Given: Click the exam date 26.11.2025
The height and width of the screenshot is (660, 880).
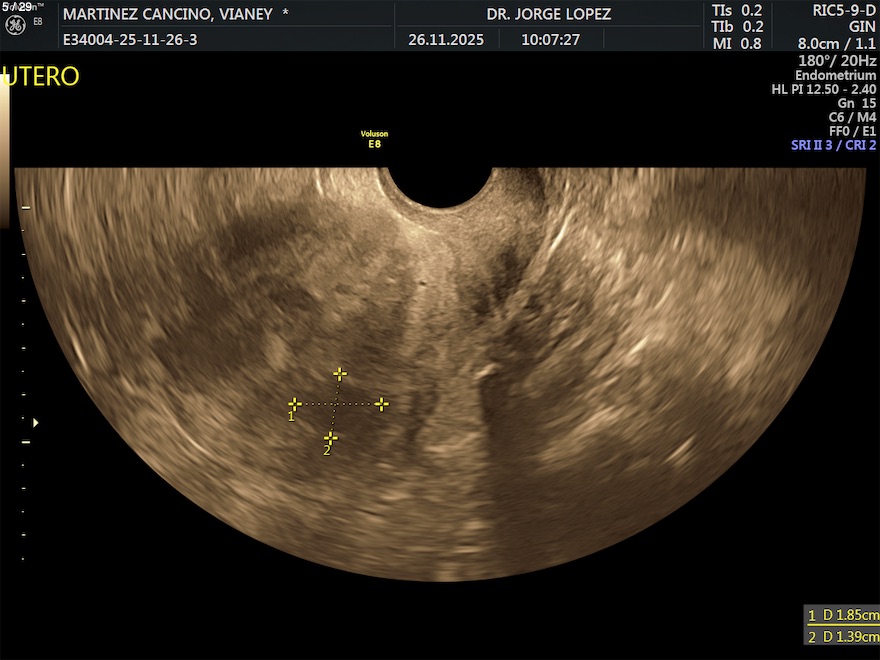Looking at the screenshot, I should pos(446,40).
